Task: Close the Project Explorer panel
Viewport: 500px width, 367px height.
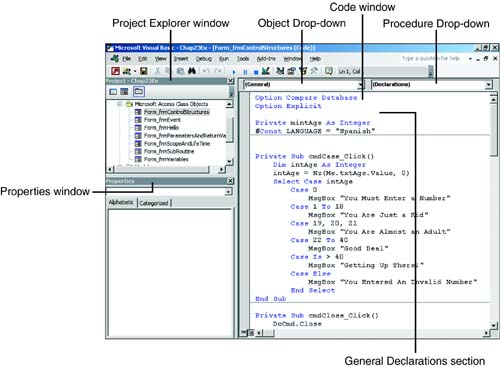Action: 230,81
